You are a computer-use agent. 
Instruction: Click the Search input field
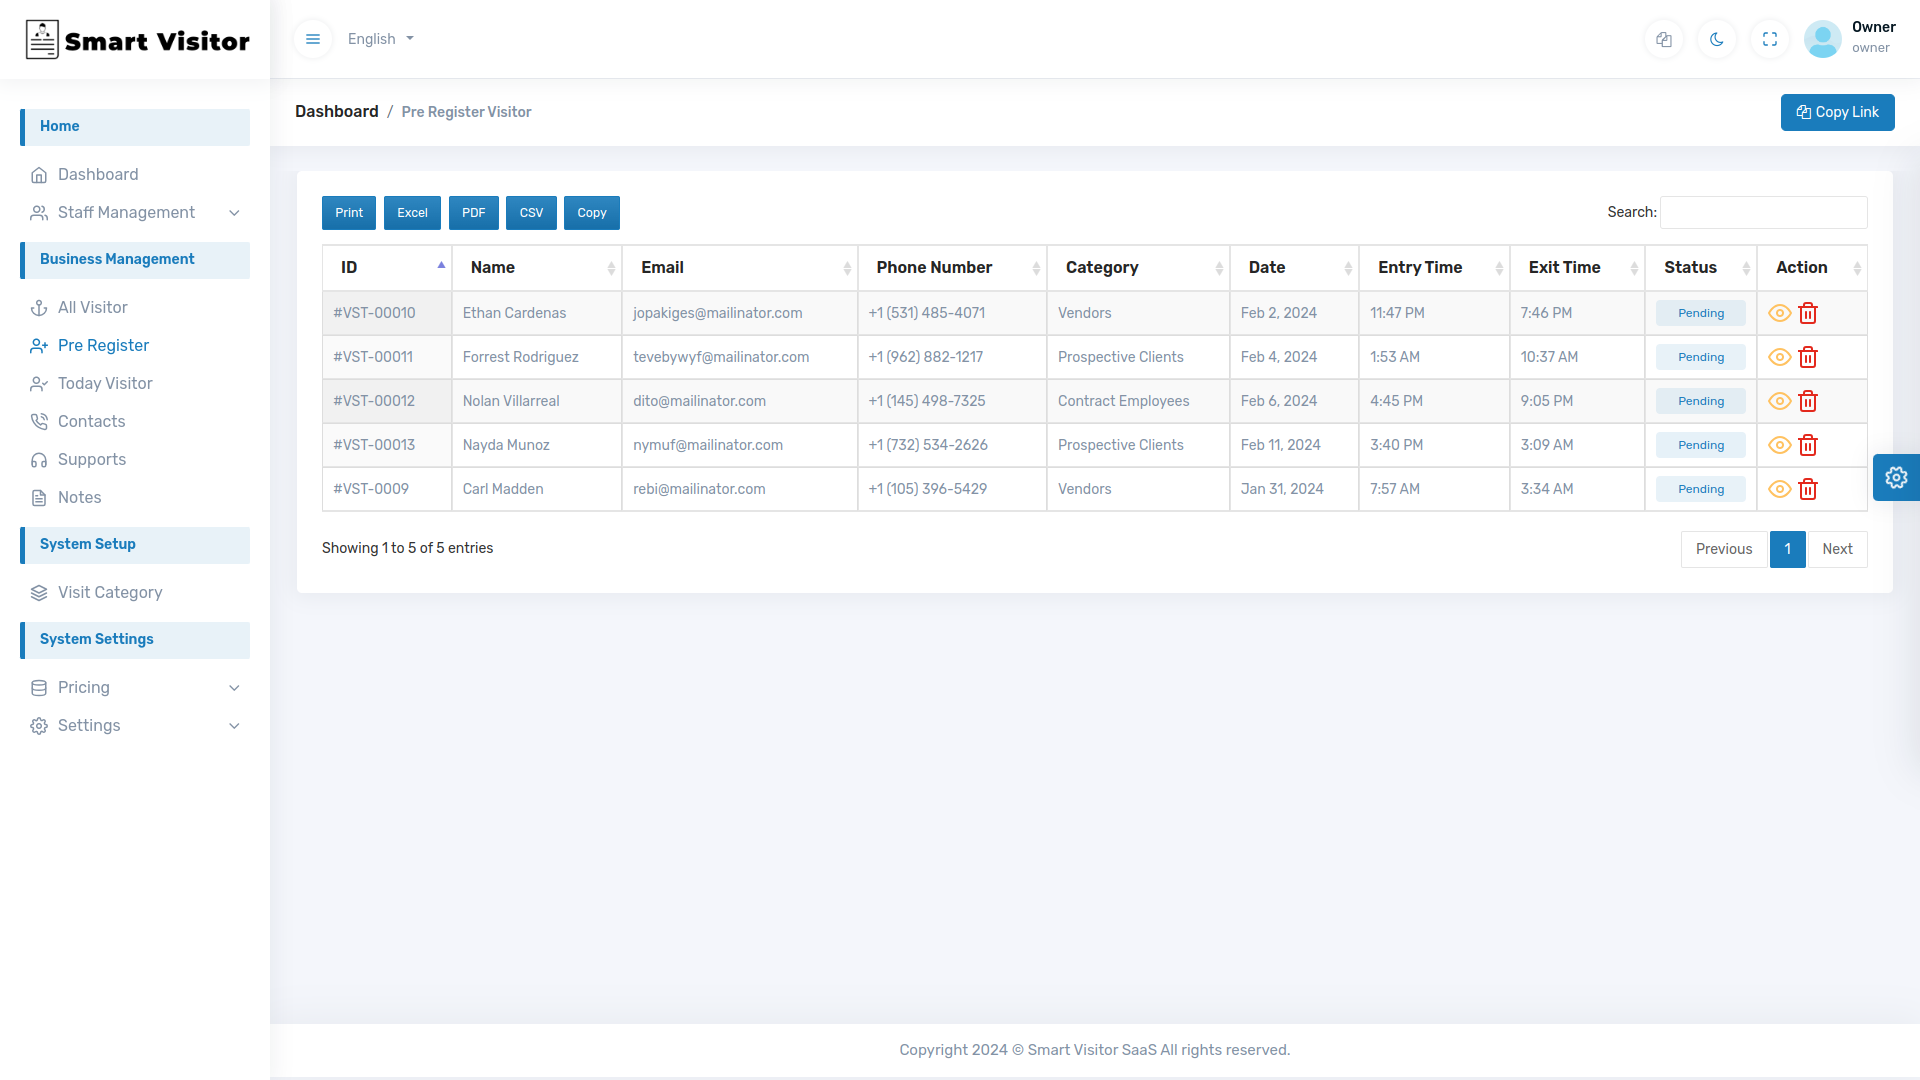click(1763, 212)
